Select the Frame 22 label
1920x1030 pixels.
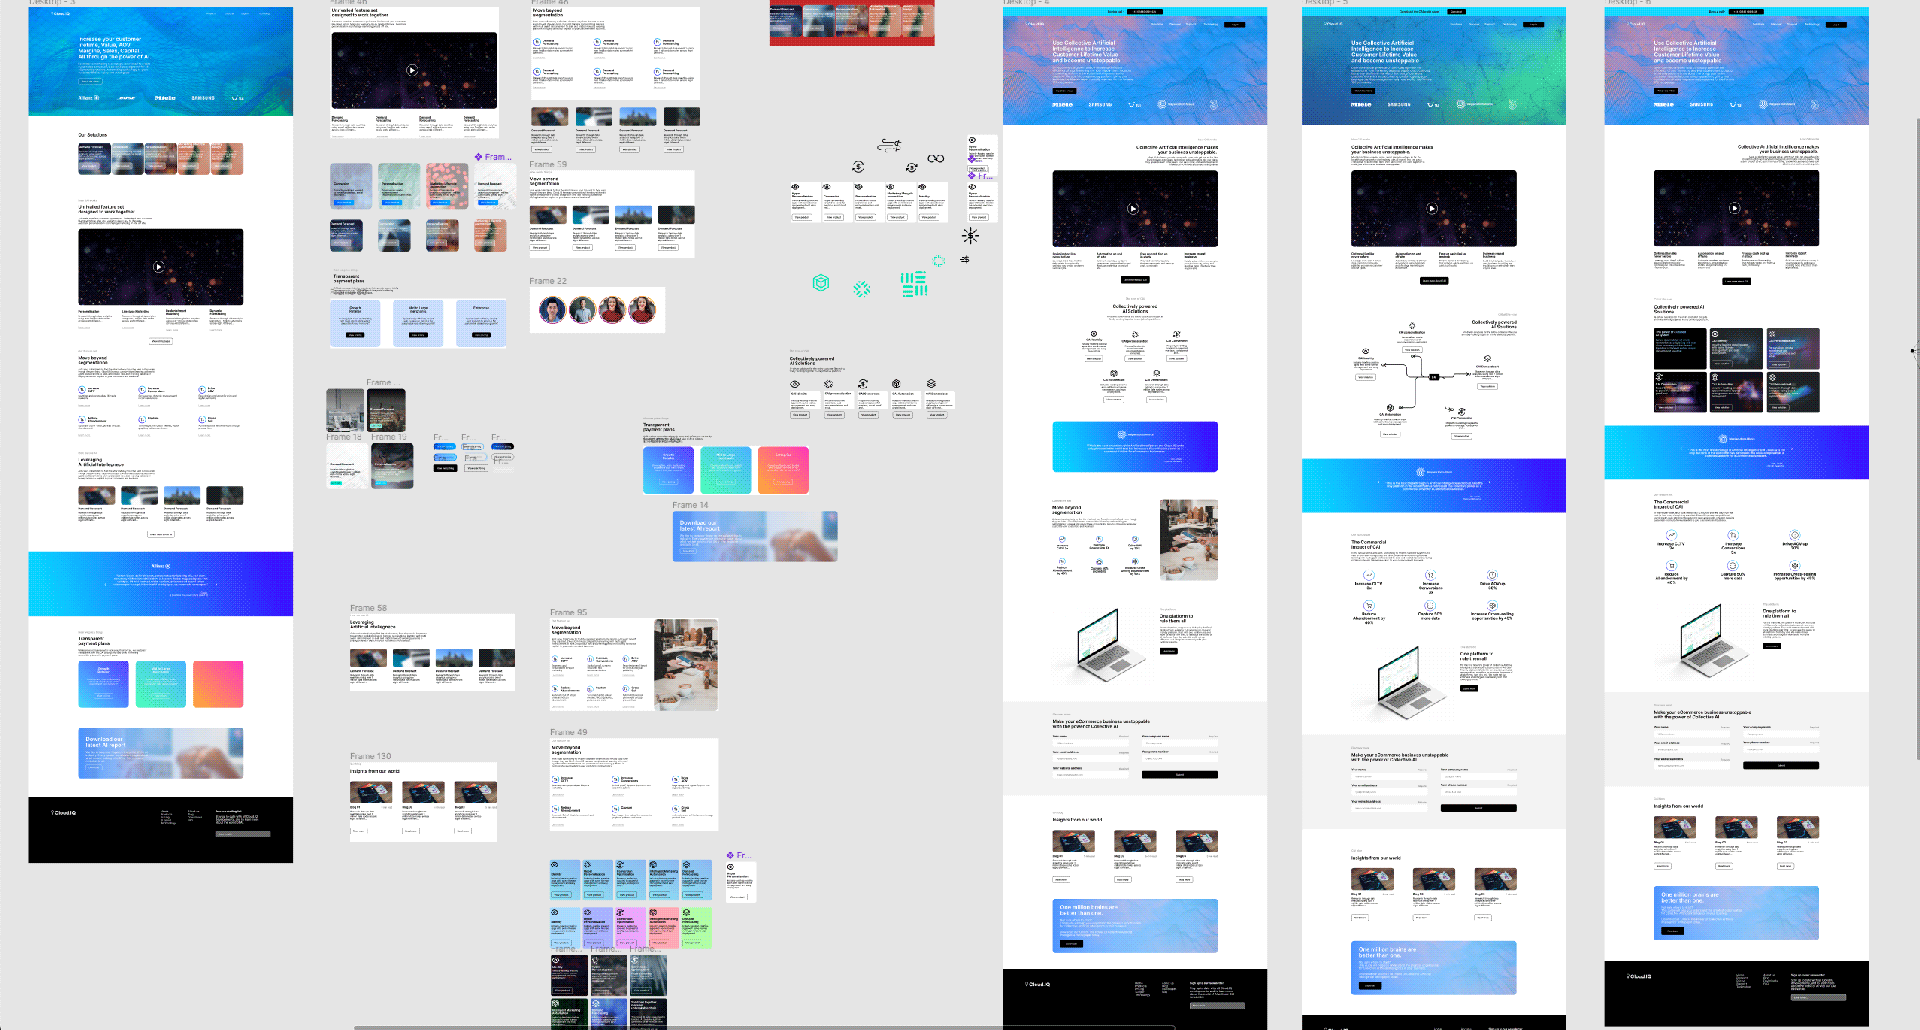coord(548,282)
